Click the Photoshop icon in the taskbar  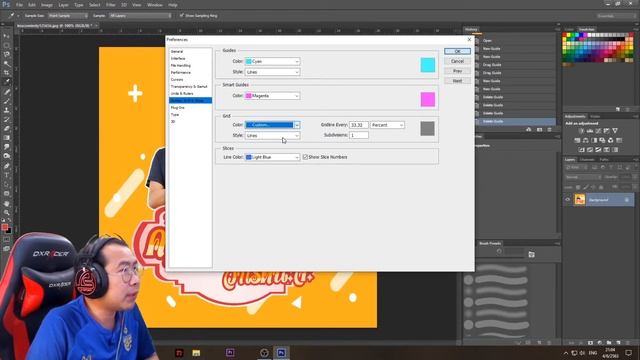click(x=281, y=352)
